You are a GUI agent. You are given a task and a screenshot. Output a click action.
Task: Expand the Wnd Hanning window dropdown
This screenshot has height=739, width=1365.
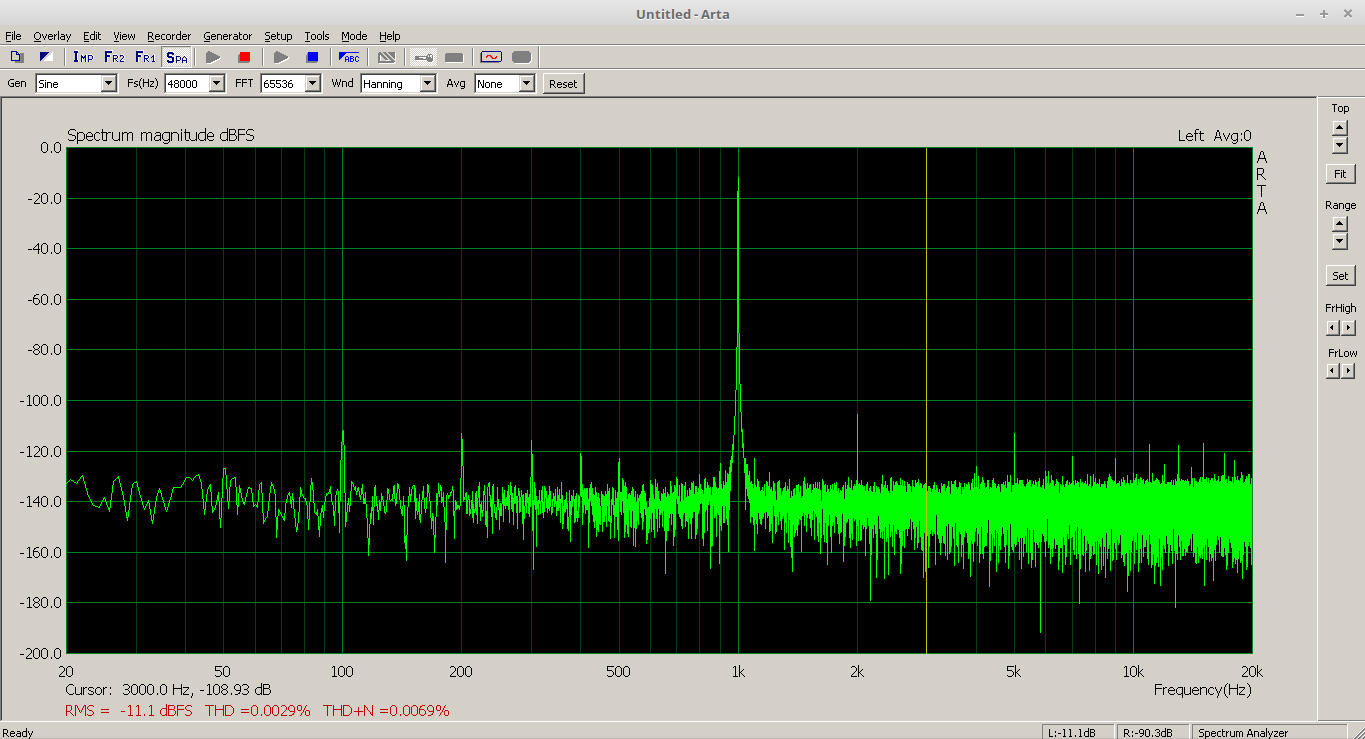click(427, 84)
